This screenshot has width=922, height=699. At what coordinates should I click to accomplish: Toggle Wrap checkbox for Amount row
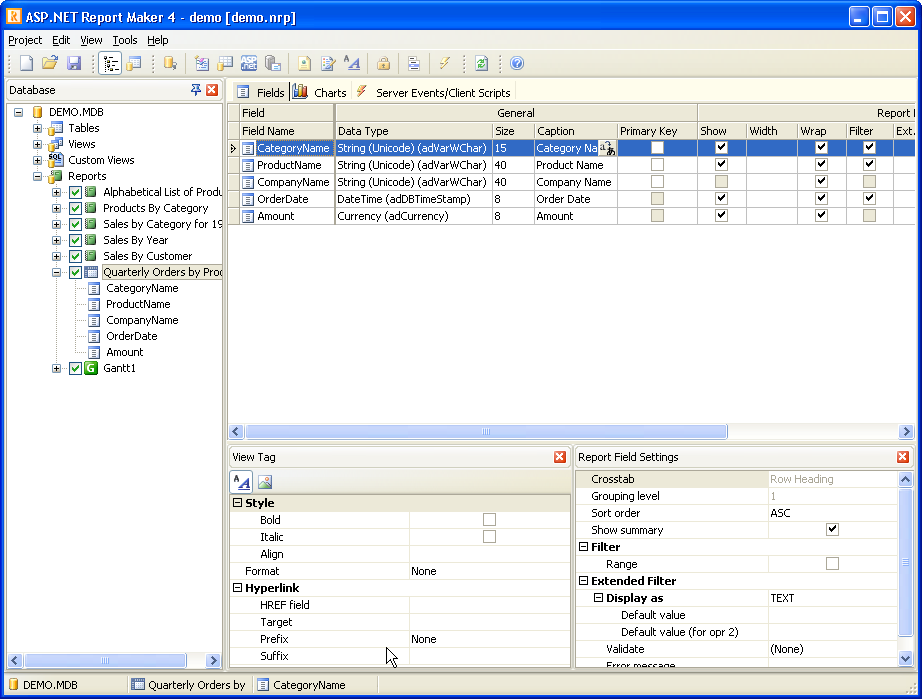click(x=821, y=216)
